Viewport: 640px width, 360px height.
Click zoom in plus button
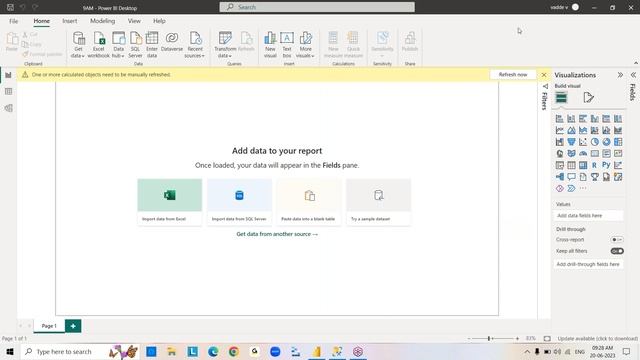click(517, 338)
